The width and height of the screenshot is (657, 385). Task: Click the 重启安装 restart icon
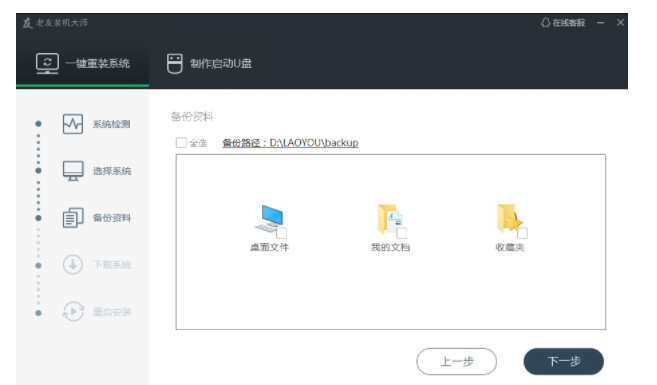[x=73, y=312]
